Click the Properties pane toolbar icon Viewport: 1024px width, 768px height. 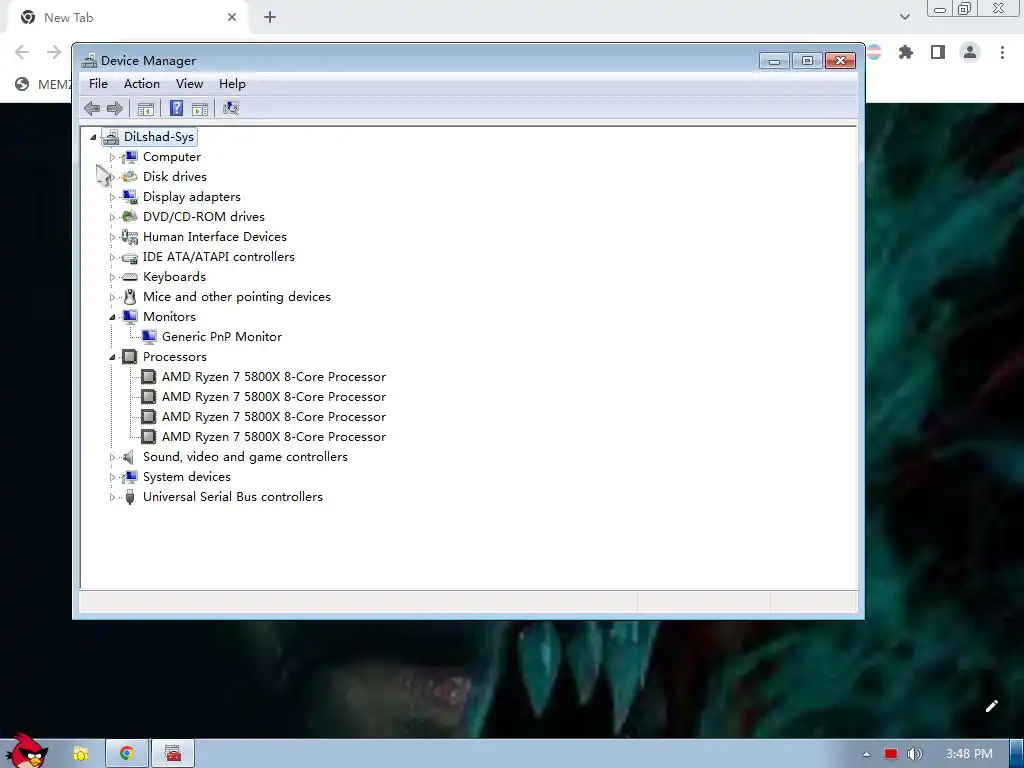[200, 108]
